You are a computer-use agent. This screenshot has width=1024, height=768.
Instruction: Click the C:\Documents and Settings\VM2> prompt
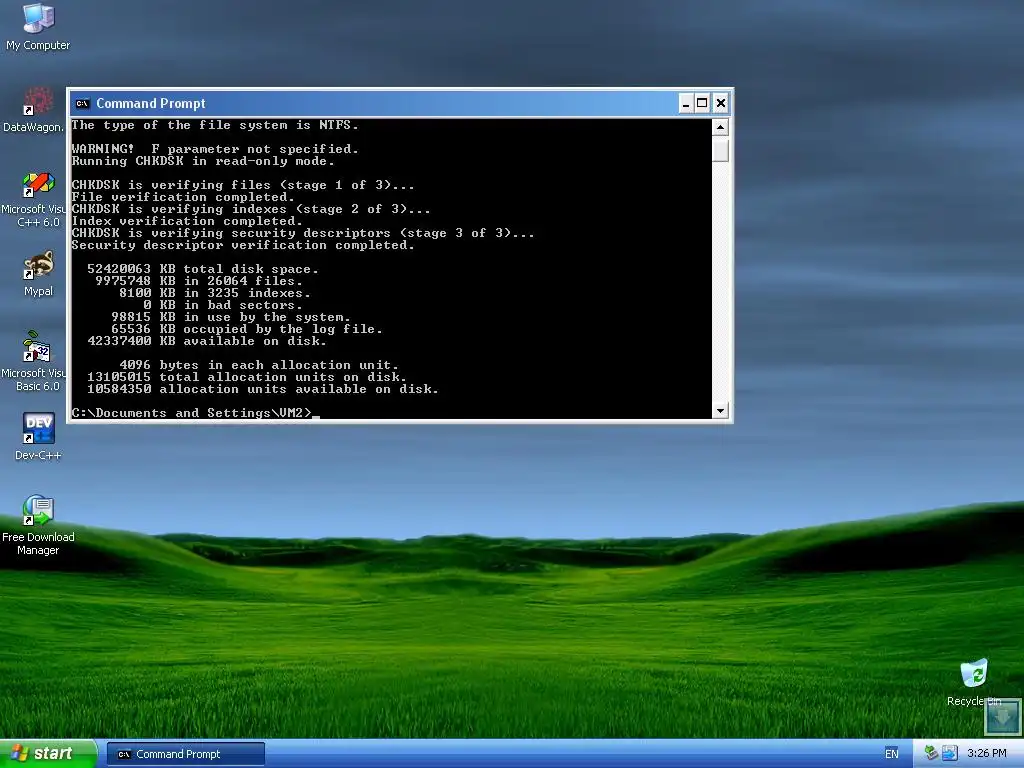click(x=192, y=413)
